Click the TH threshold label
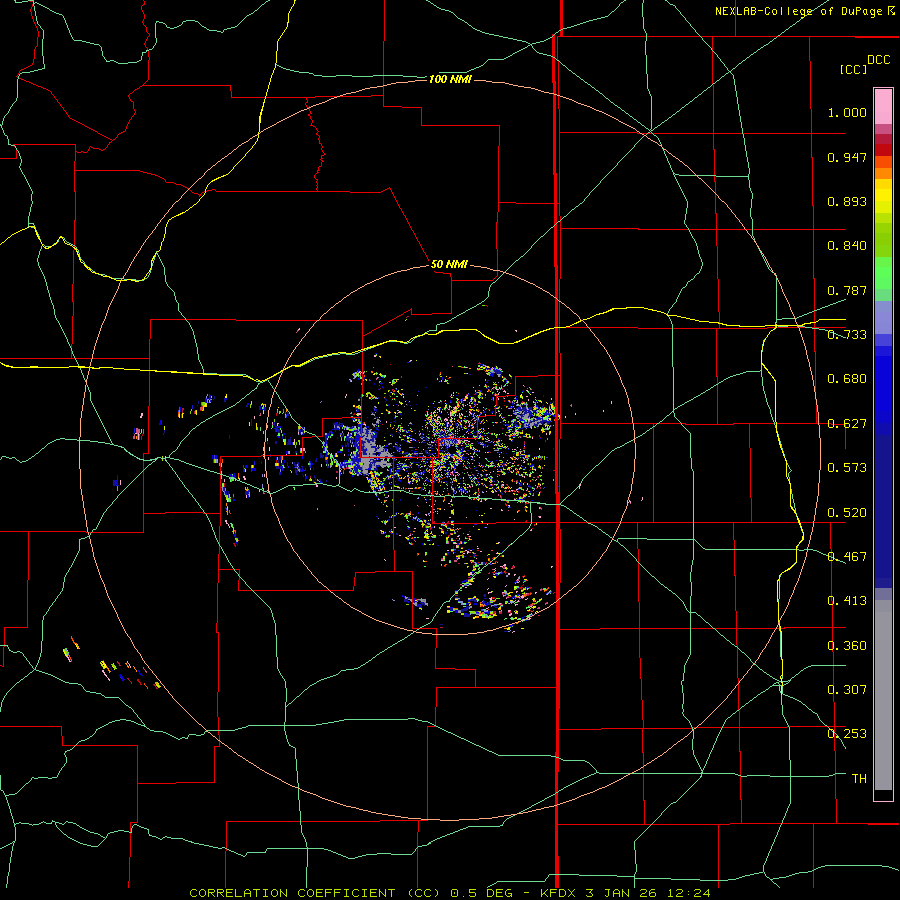This screenshot has width=900, height=900. (x=859, y=779)
